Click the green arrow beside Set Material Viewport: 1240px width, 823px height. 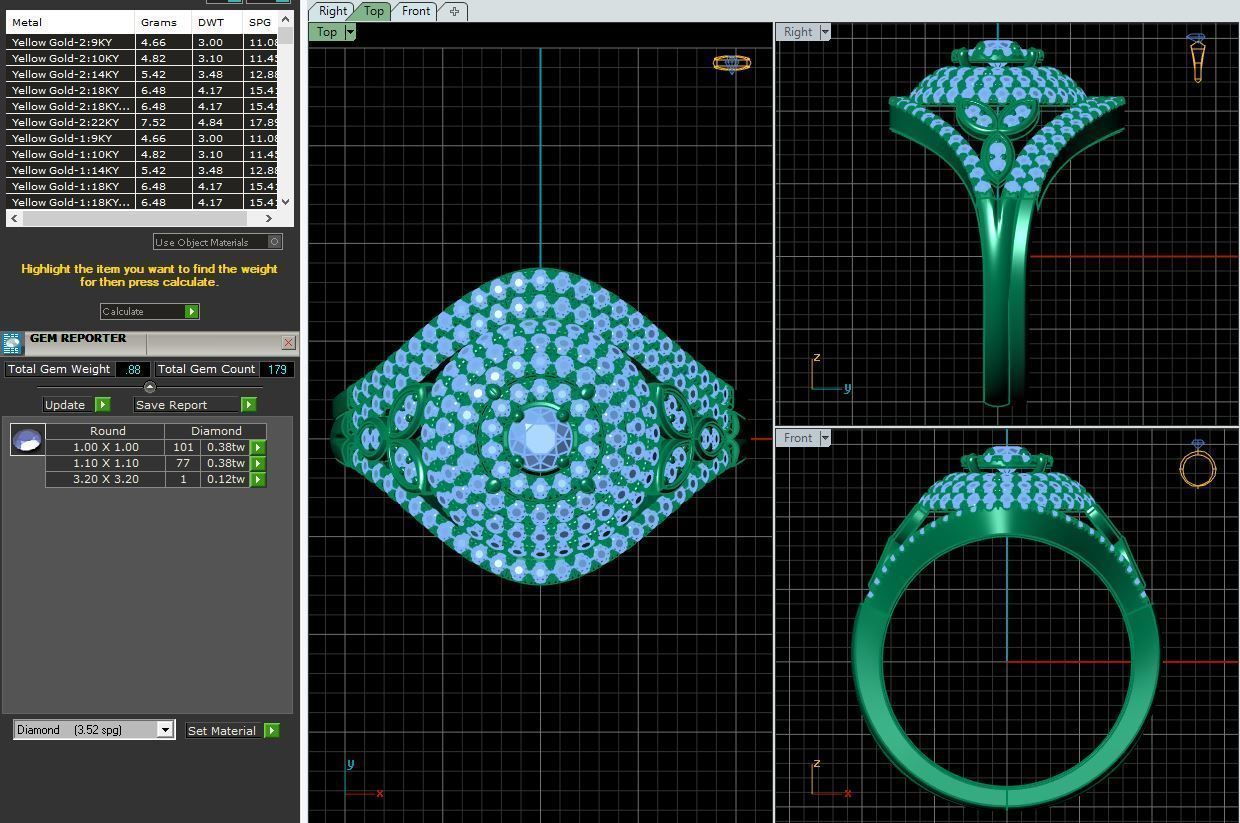tap(272, 731)
